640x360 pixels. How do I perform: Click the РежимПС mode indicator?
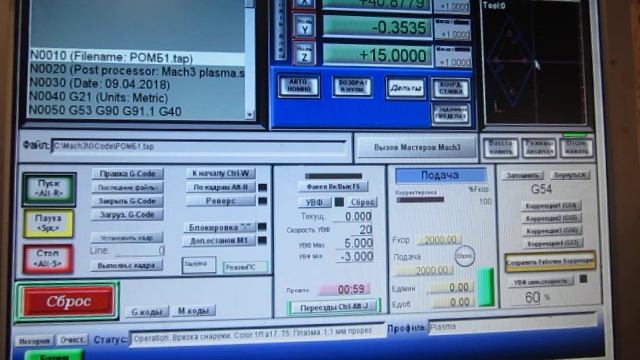click(246, 267)
